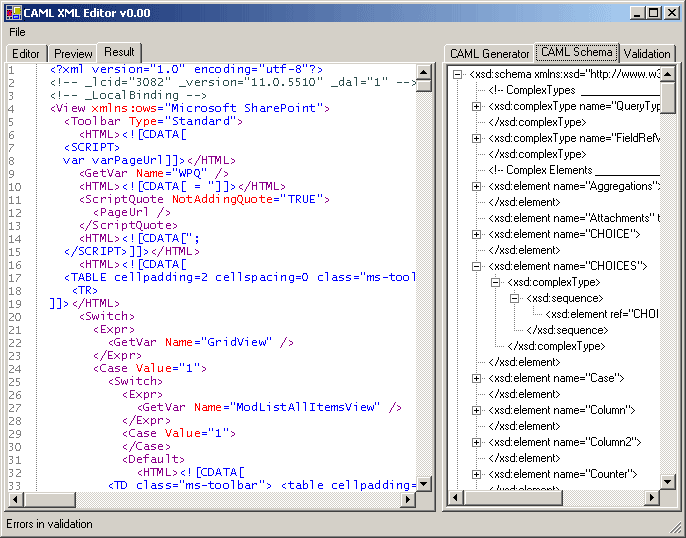Expand the Column2 element node
The height and width of the screenshot is (538, 686).
coord(476,442)
